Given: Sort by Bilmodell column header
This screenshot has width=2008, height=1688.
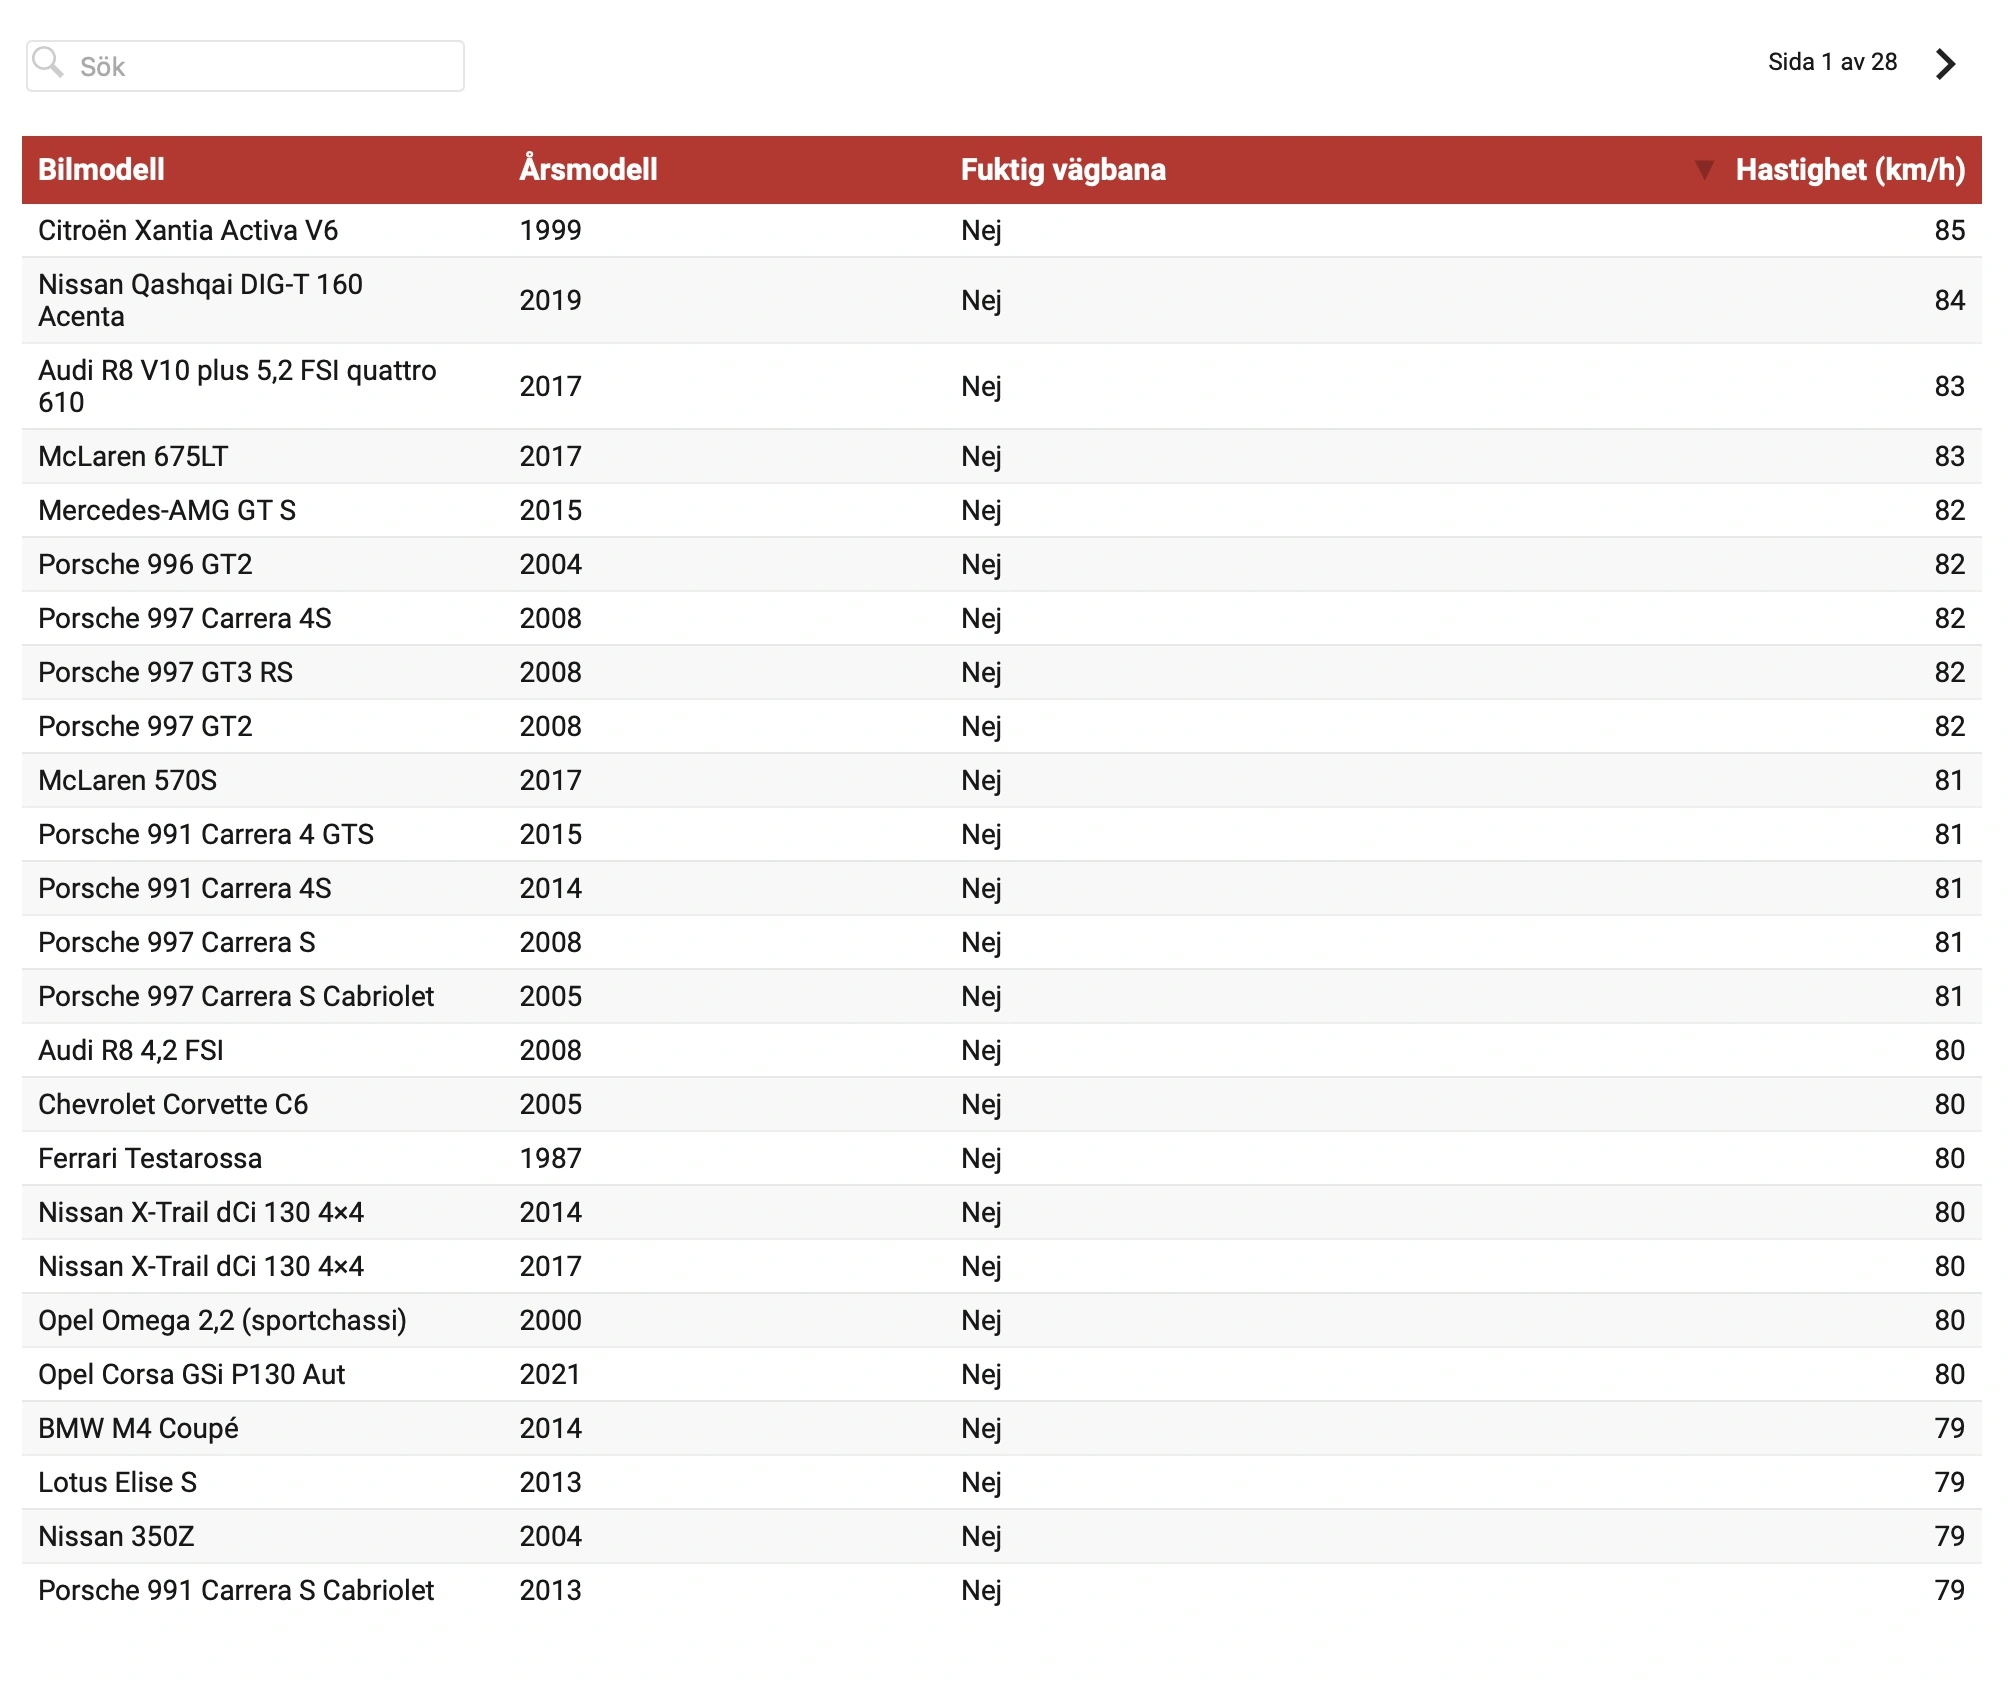Looking at the screenshot, I should point(101,170).
